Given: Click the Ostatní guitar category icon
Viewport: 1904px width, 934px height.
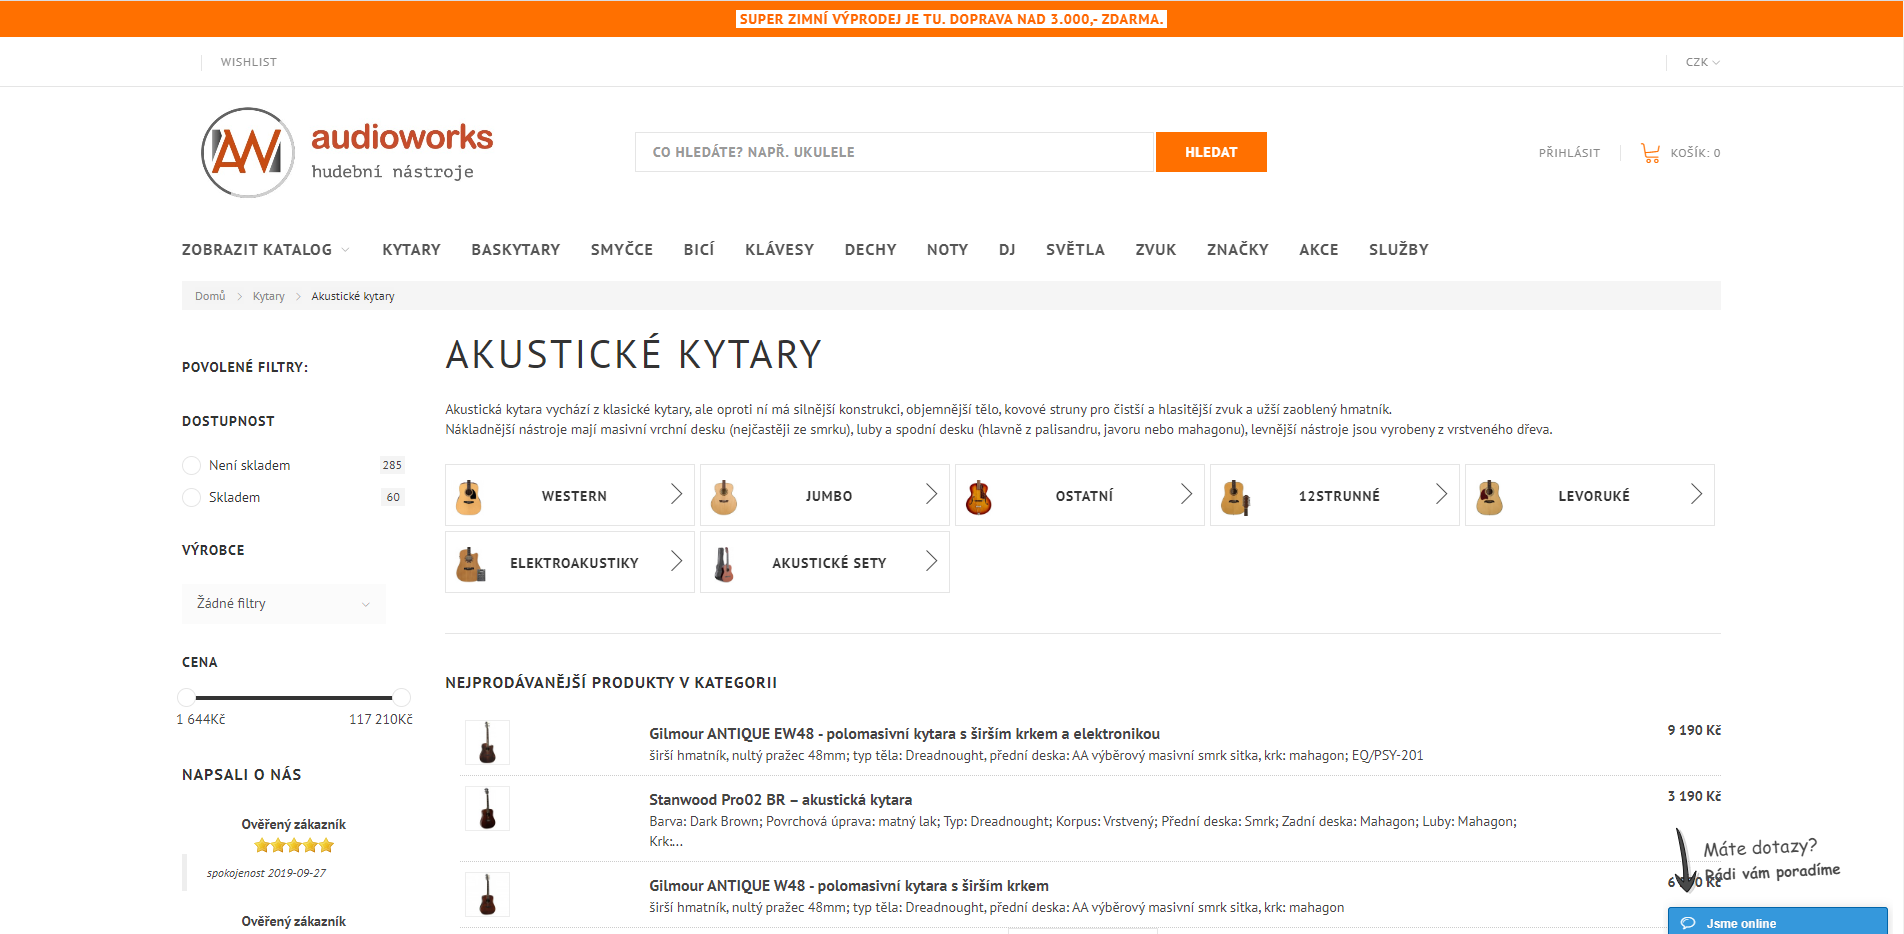Looking at the screenshot, I should (x=979, y=496).
